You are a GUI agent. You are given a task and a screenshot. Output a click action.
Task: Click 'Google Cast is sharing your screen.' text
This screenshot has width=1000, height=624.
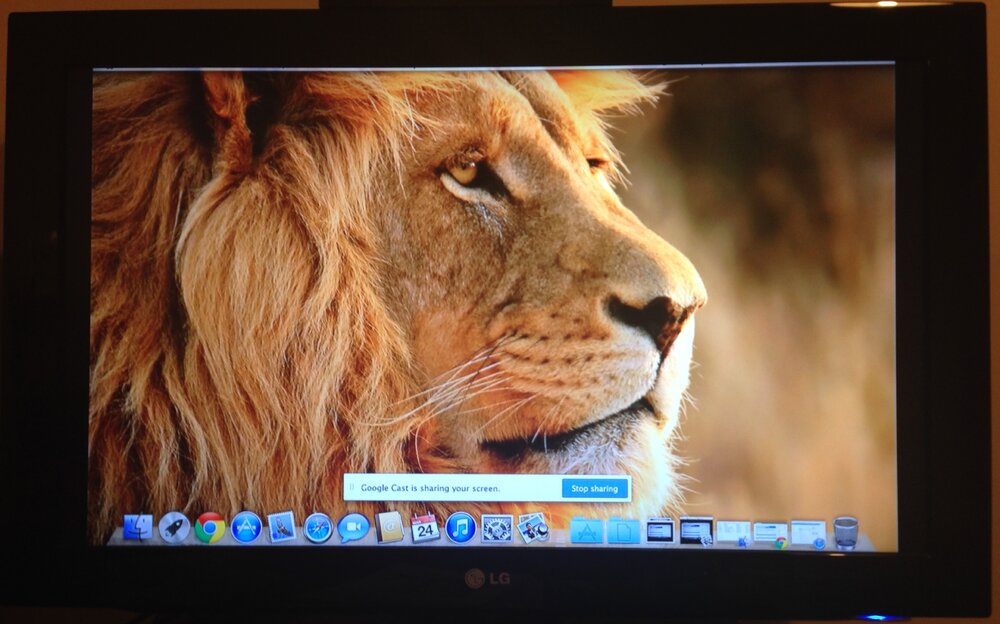(x=430, y=488)
